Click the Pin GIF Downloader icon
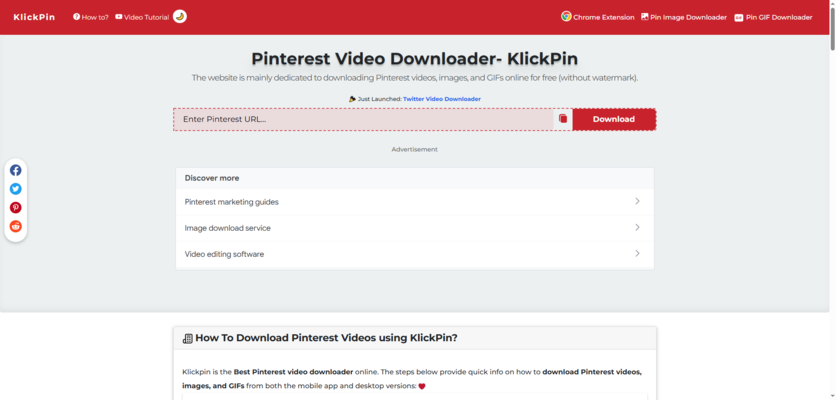 pos(739,18)
